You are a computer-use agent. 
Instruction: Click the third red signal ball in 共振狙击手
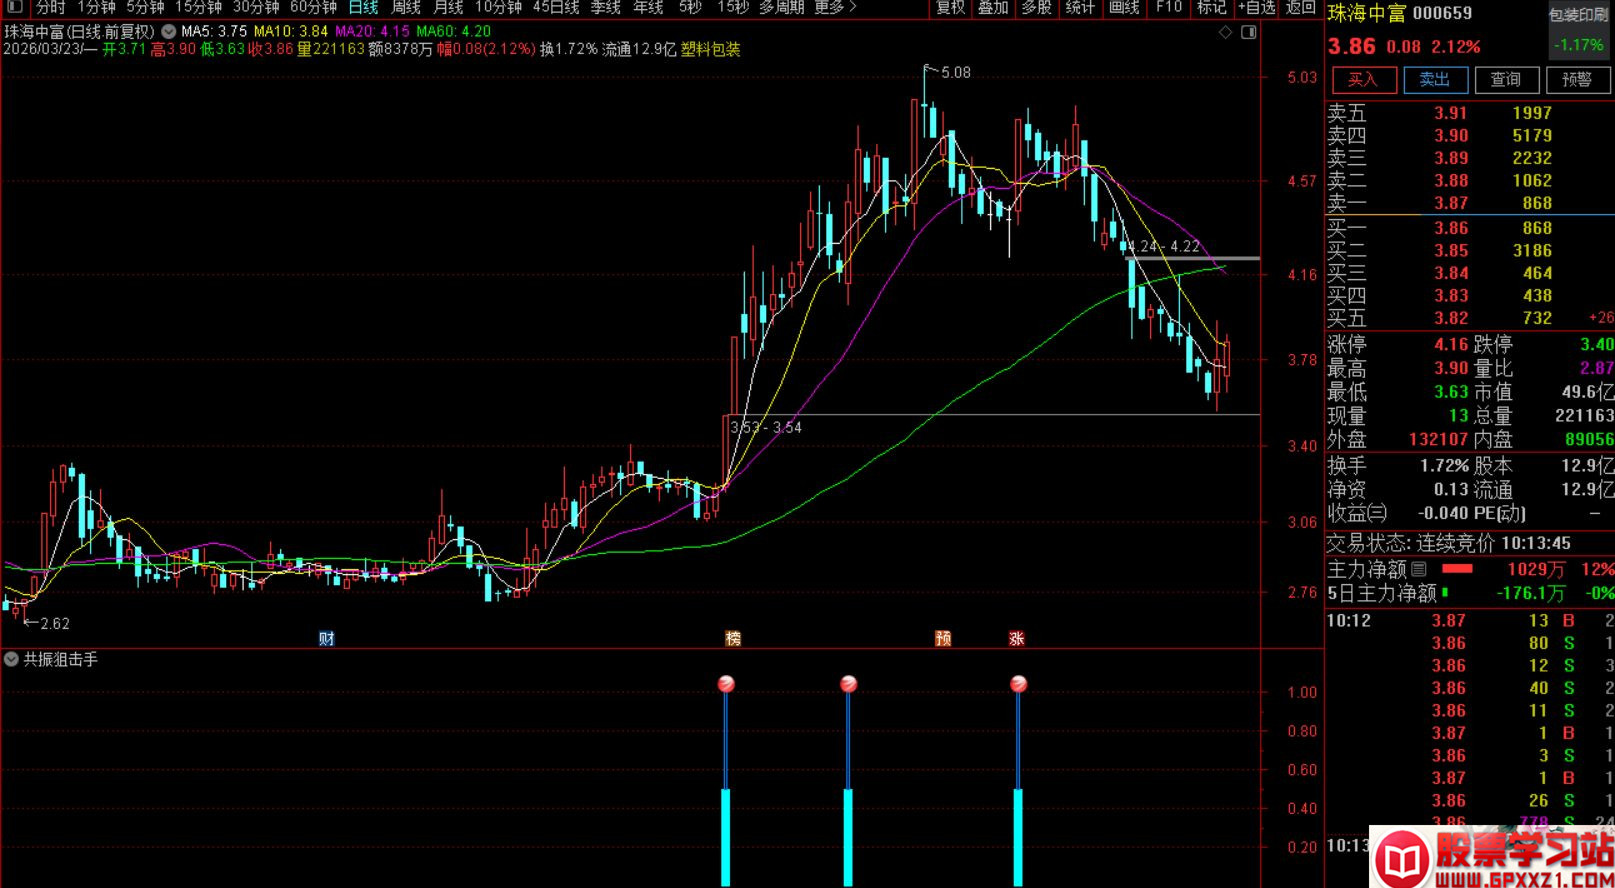coord(1018,684)
